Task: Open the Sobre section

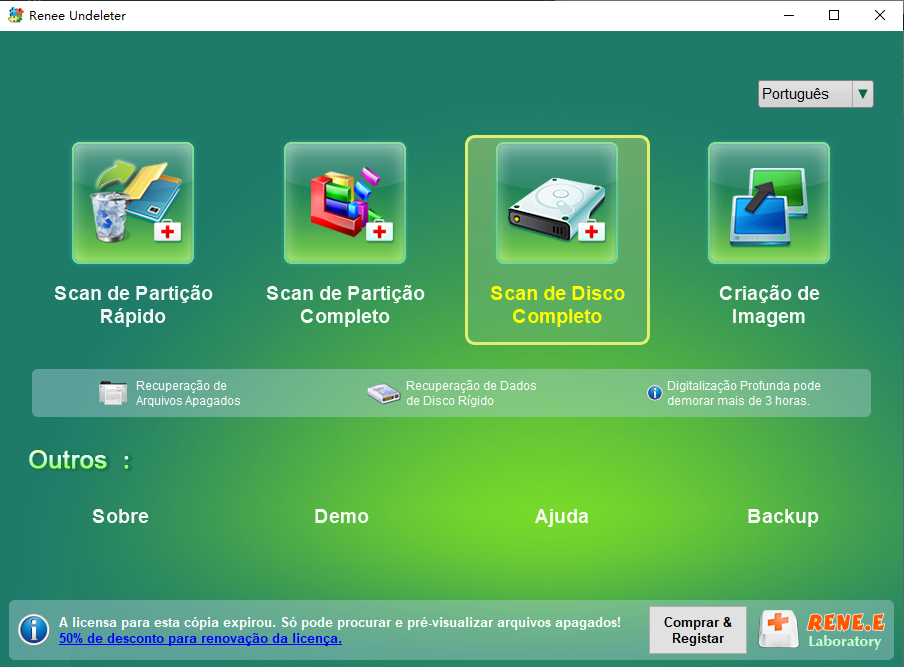Action: coord(120,517)
